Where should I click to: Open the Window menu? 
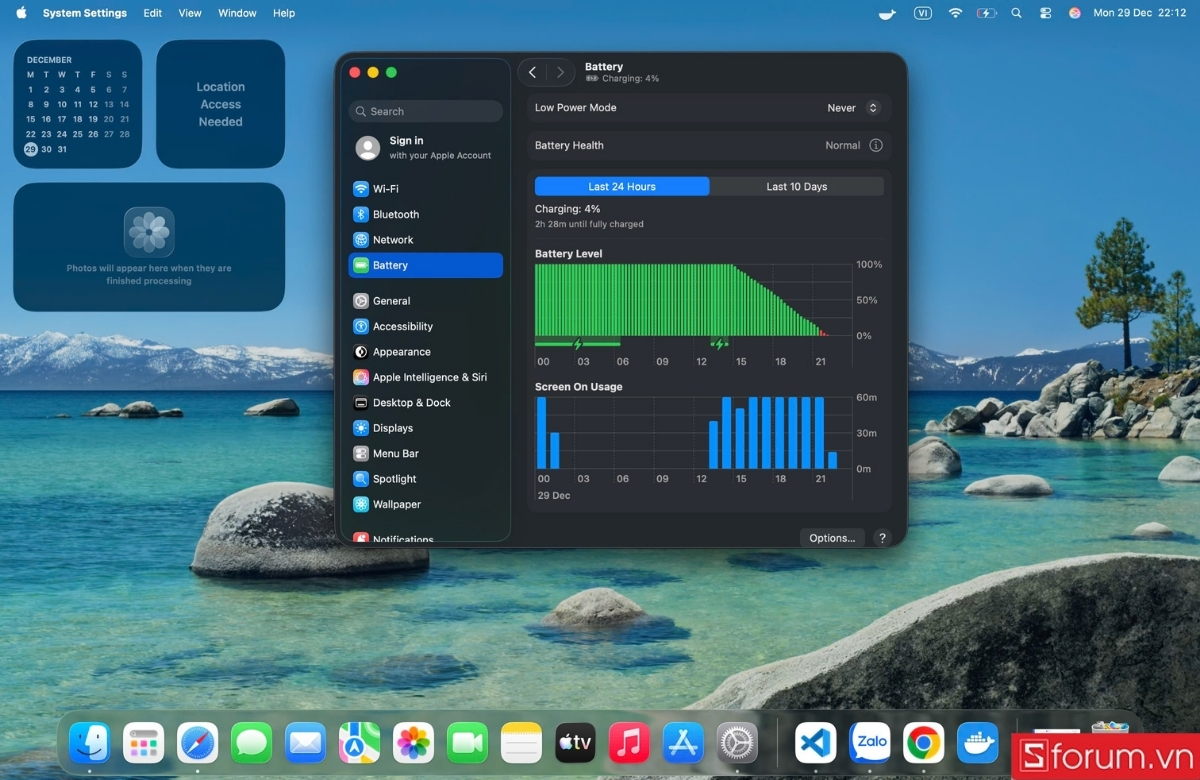click(x=237, y=13)
